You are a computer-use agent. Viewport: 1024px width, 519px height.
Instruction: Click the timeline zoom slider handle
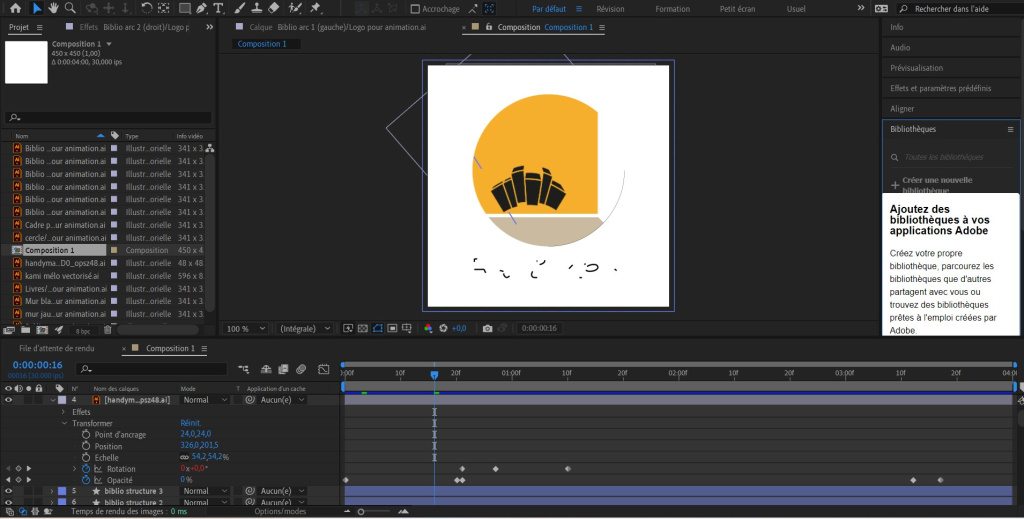[360, 512]
